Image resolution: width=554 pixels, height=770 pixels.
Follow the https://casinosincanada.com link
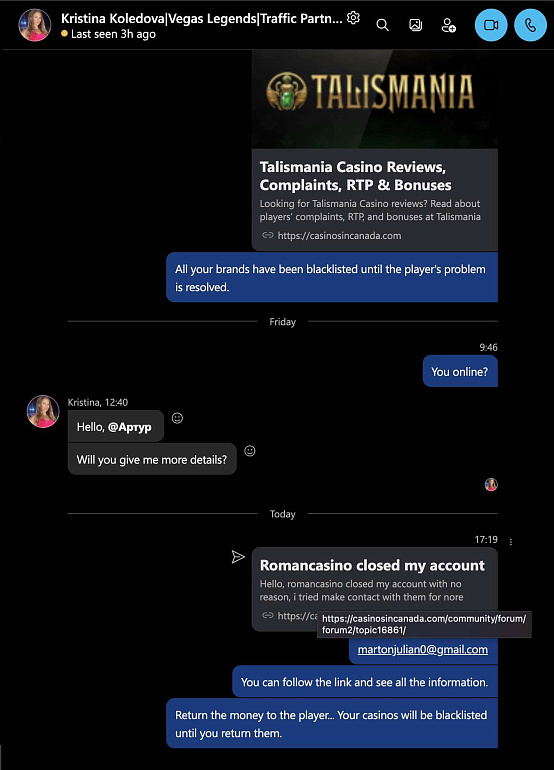click(x=339, y=236)
